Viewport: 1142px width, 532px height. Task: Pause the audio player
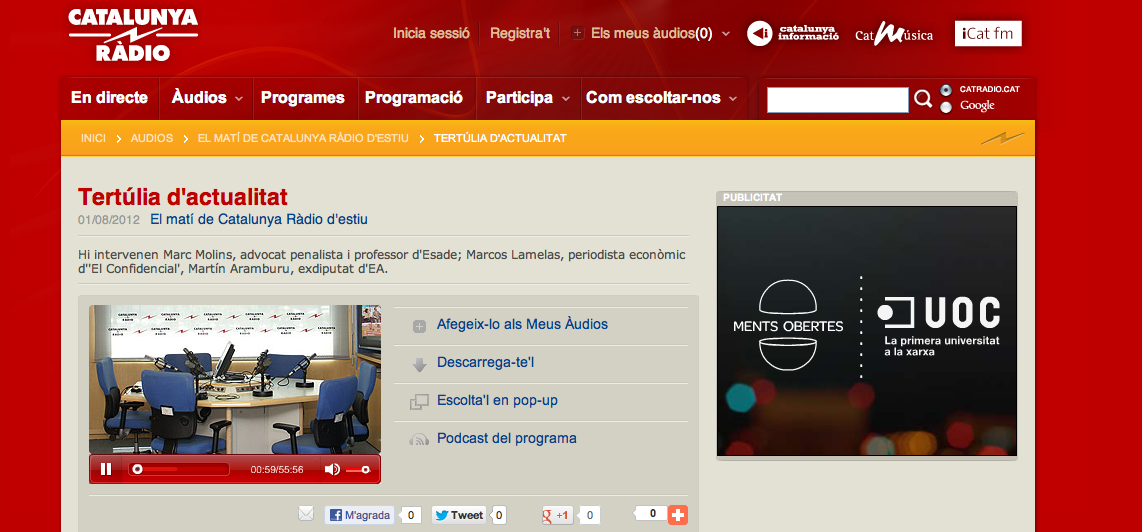coord(106,469)
